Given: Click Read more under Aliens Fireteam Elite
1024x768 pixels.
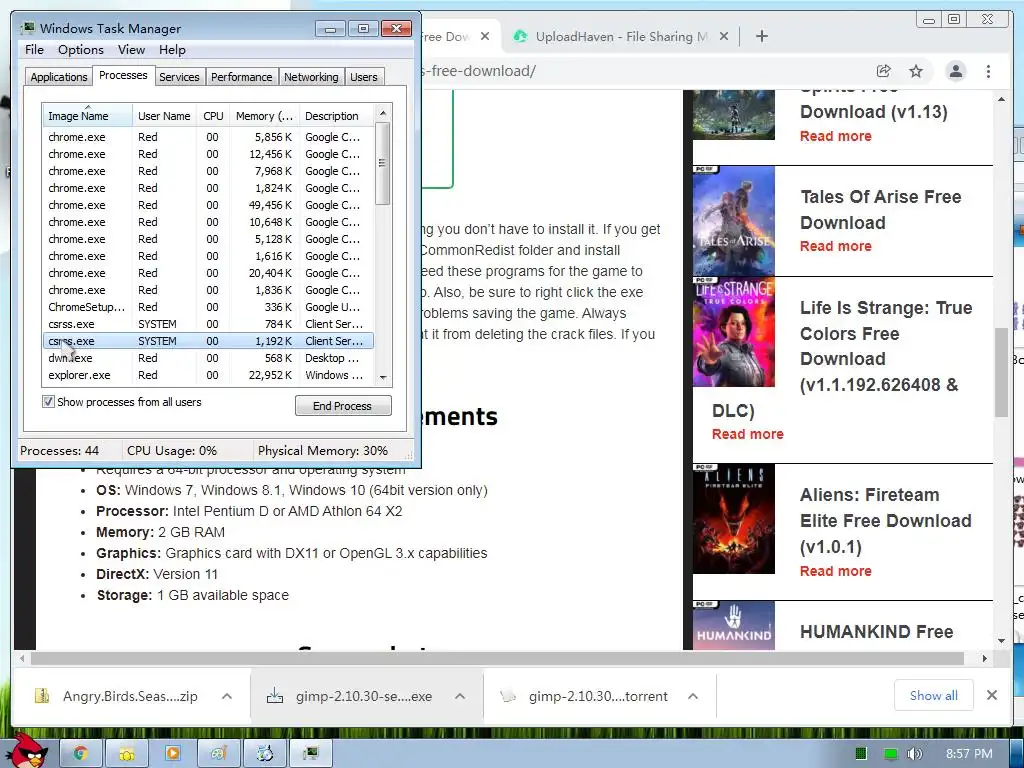Looking at the screenshot, I should click(835, 571).
